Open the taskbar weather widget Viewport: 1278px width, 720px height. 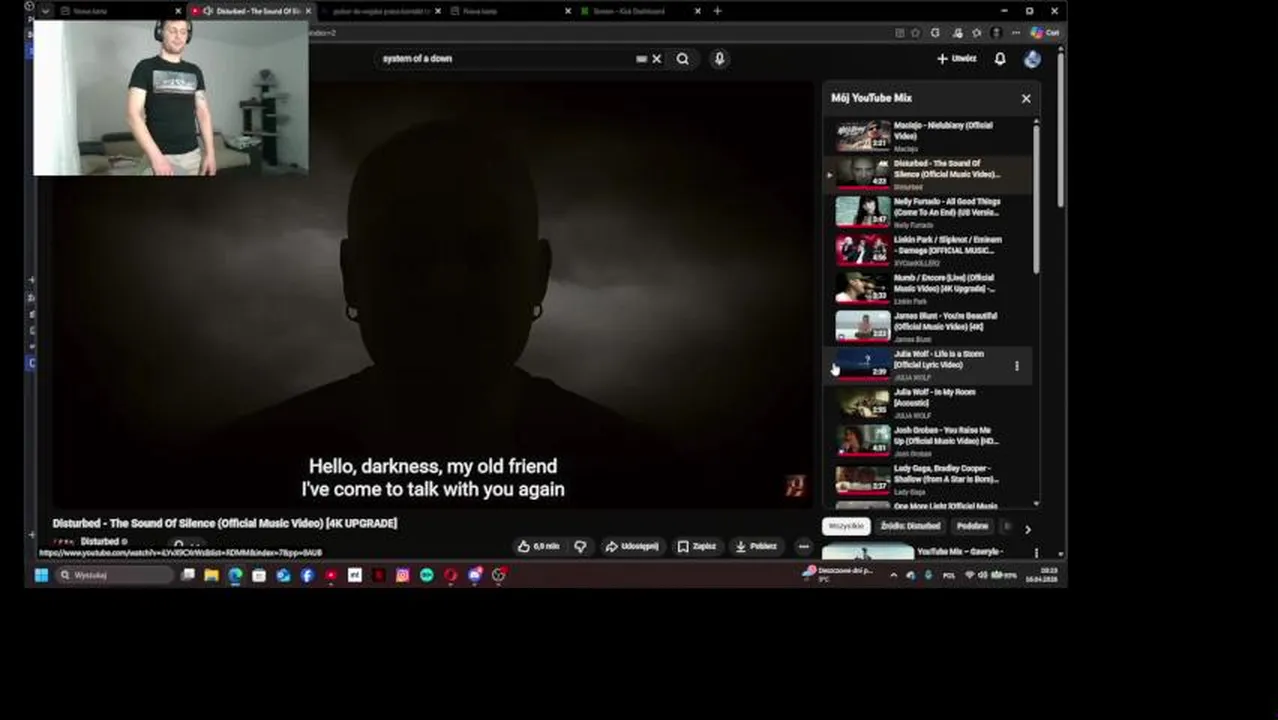point(838,574)
